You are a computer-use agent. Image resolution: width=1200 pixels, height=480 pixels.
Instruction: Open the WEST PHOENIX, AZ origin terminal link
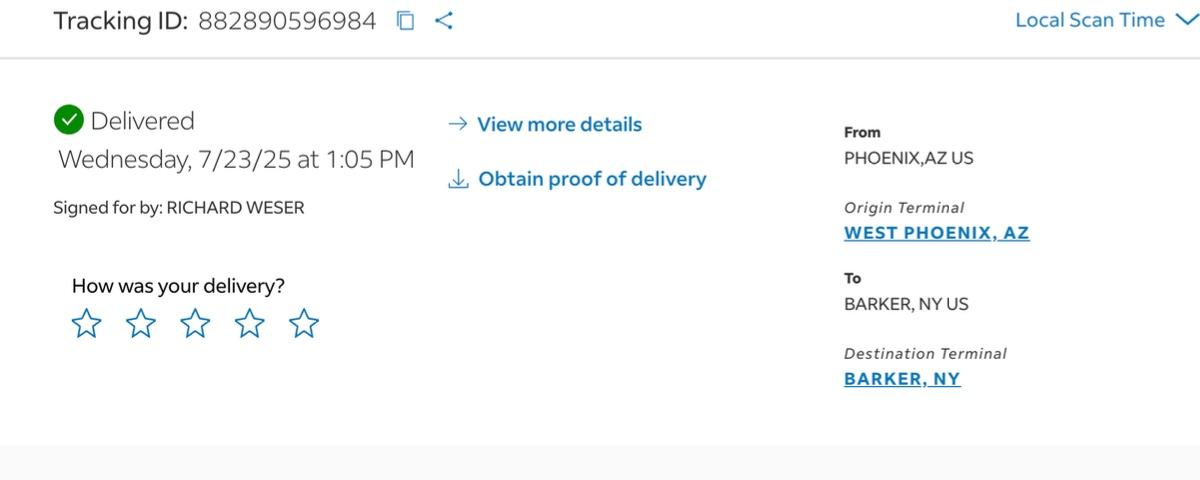tap(936, 233)
